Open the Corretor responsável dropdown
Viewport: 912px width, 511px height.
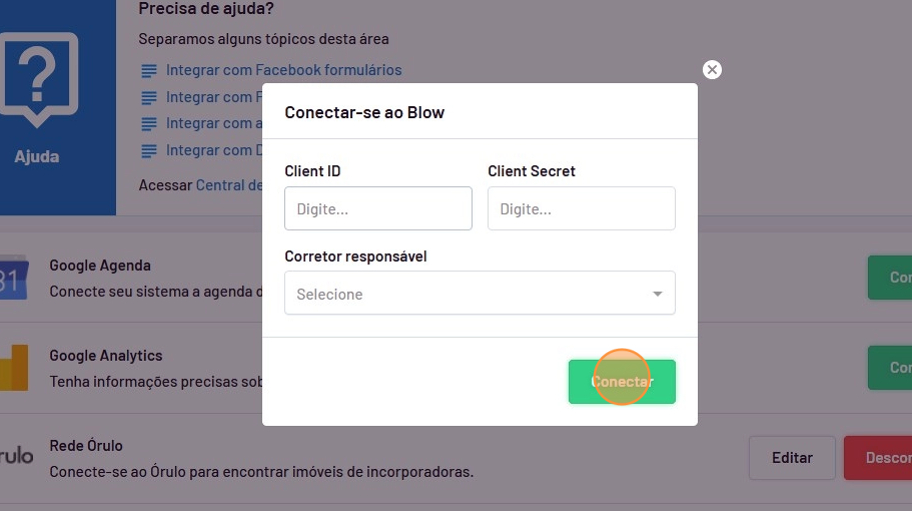[x=470, y=294]
